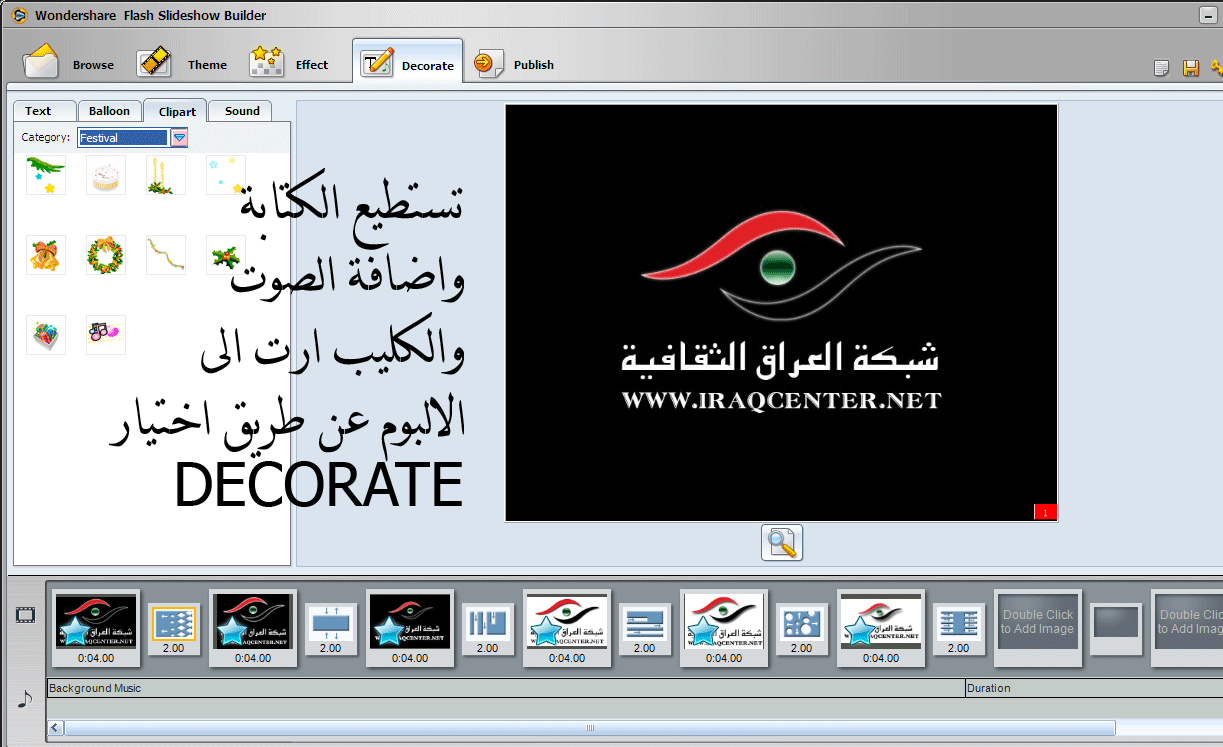Select the Christmas wreath clipart

point(106,254)
